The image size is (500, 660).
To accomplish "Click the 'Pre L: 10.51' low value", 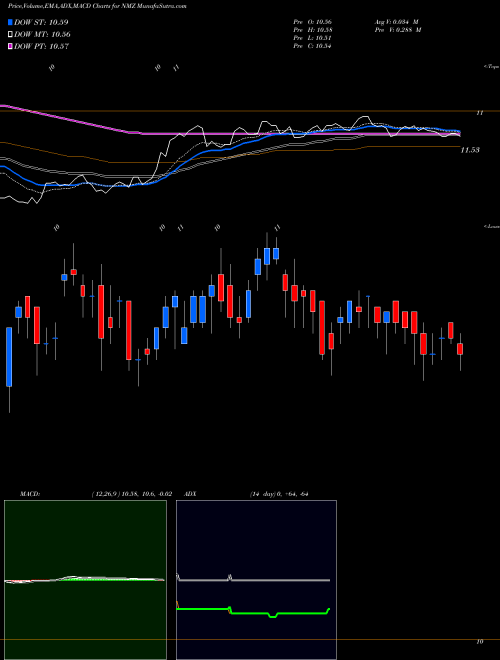I will click(313, 38).
